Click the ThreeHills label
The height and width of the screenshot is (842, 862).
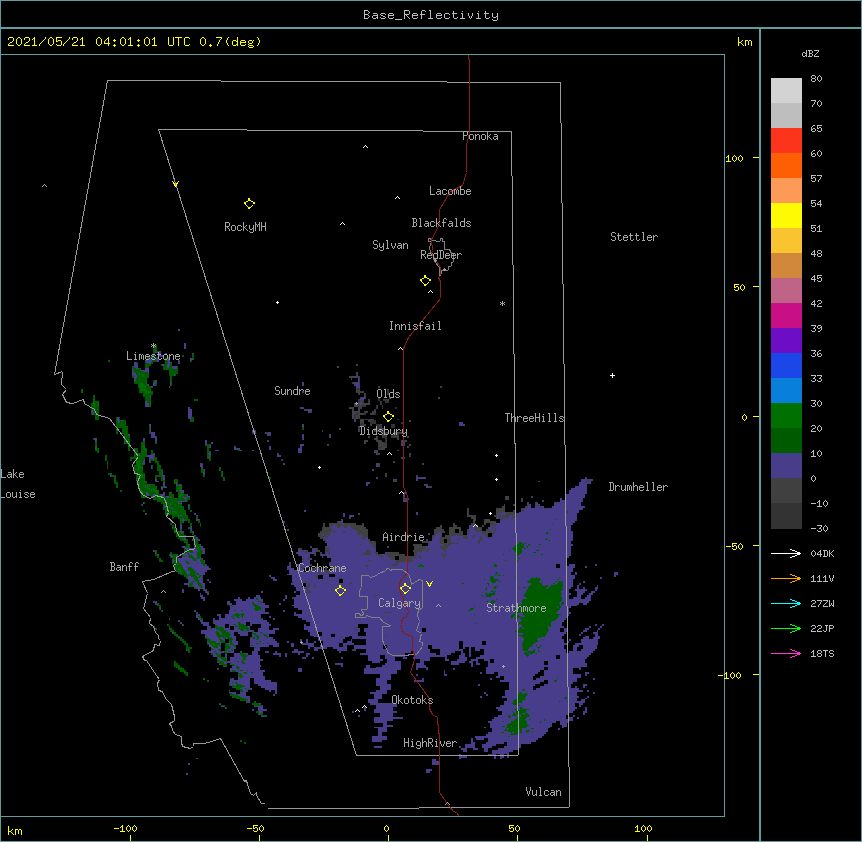click(x=534, y=418)
